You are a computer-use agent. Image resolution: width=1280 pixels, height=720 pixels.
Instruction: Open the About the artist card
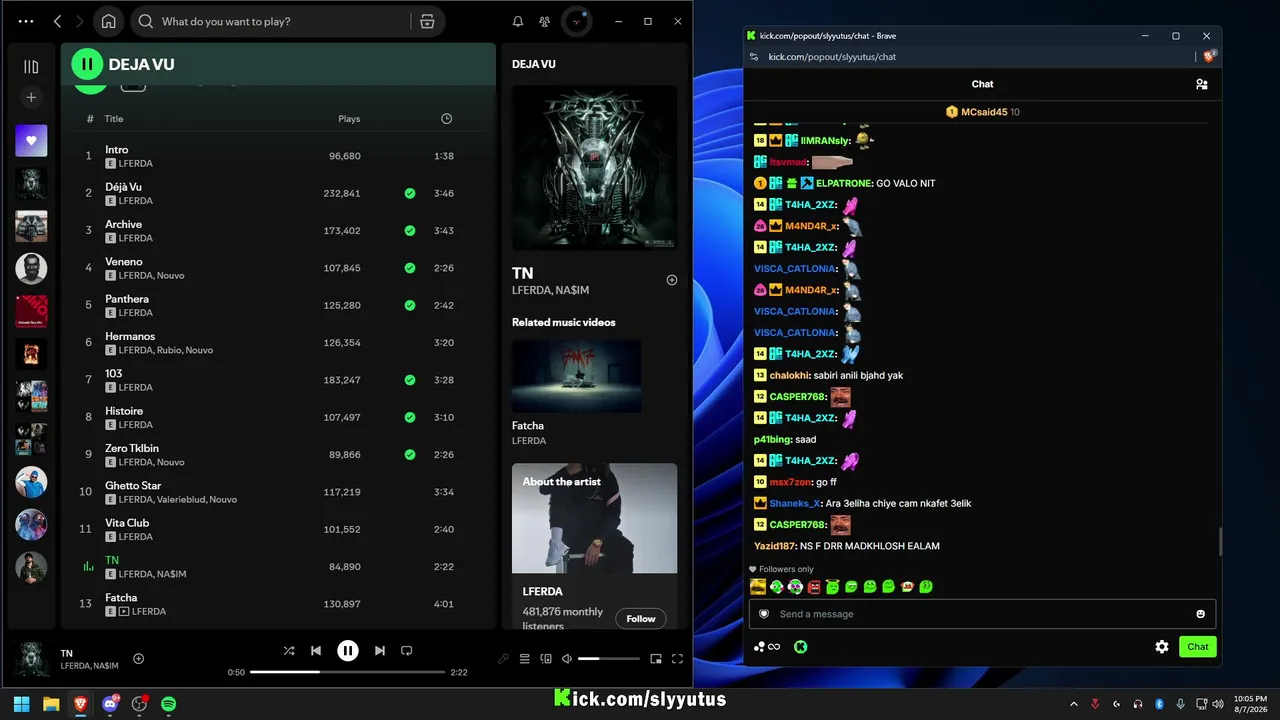click(594, 546)
